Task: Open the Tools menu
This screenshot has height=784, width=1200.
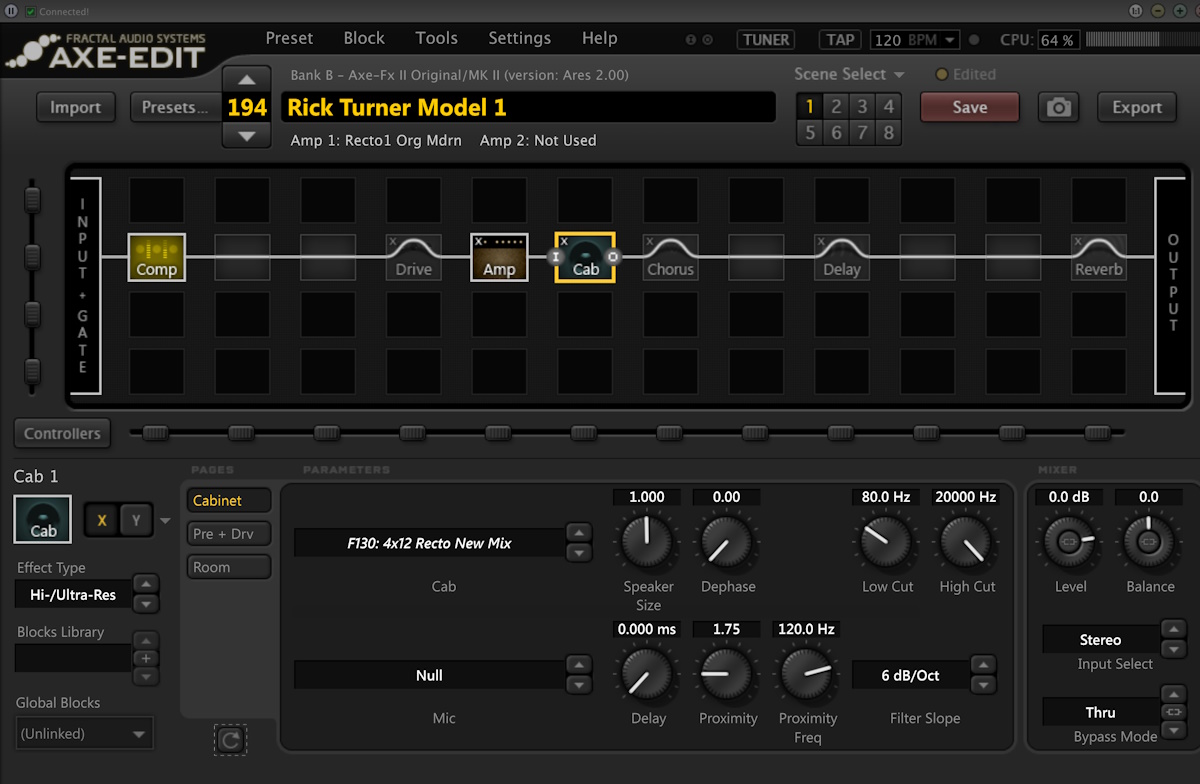Action: pyautogui.click(x=436, y=38)
